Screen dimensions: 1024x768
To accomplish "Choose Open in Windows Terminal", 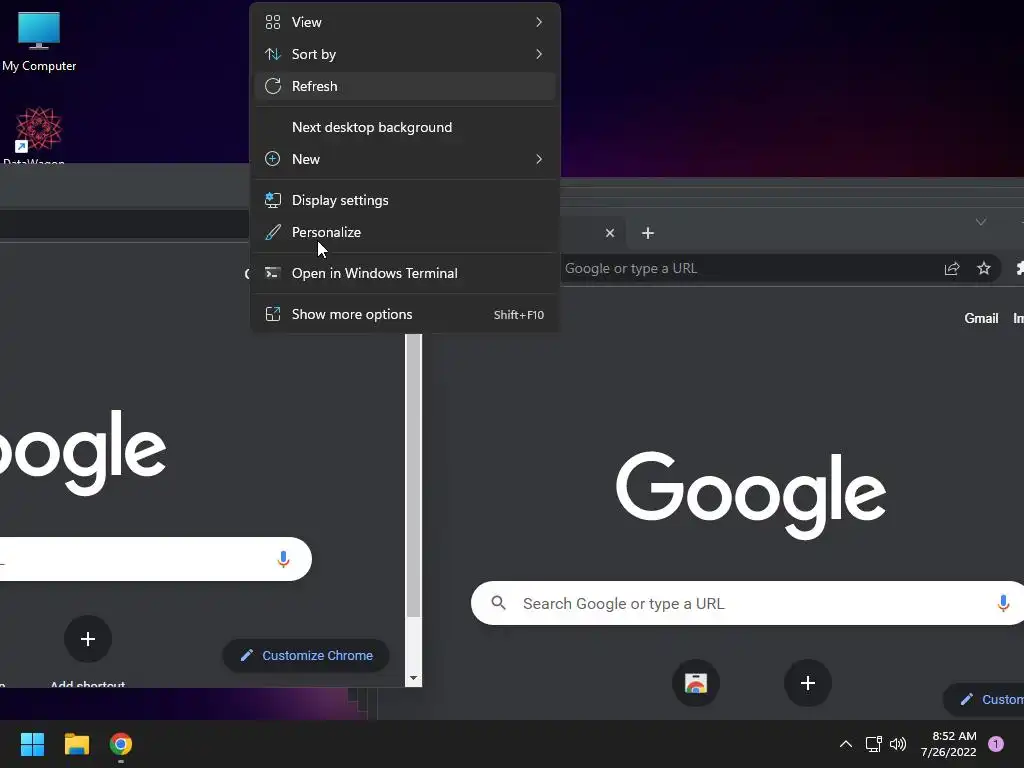I will point(405,274).
